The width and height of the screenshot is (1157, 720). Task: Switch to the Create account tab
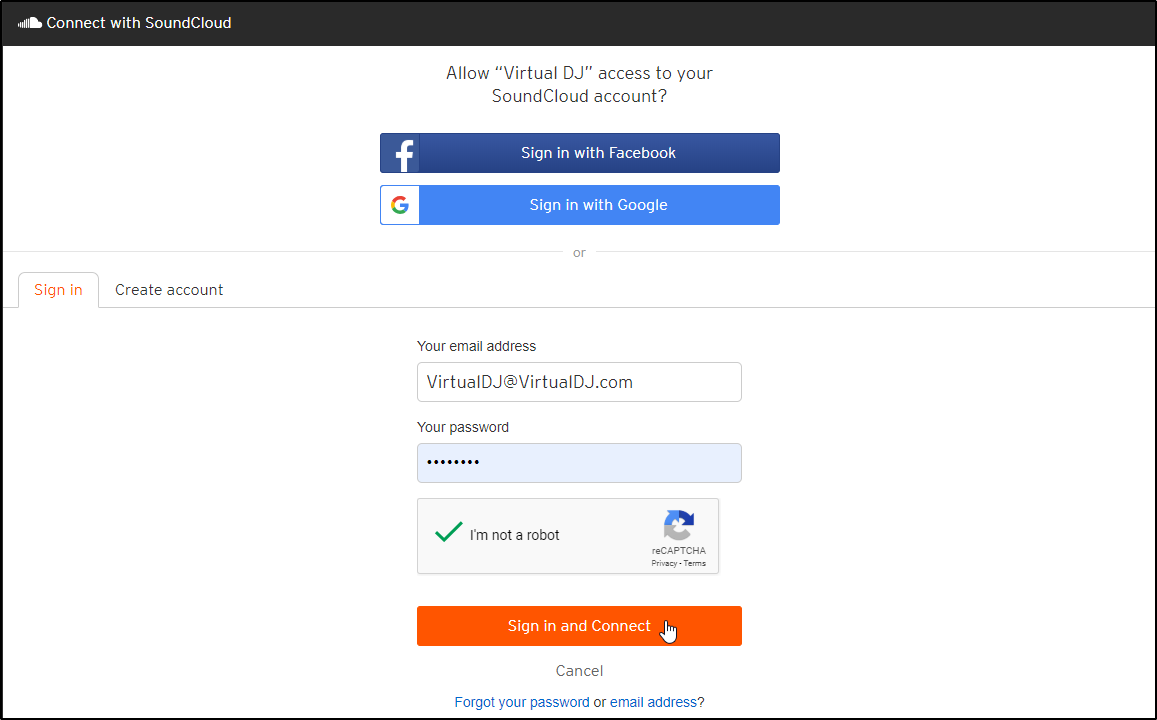click(x=169, y=289)
